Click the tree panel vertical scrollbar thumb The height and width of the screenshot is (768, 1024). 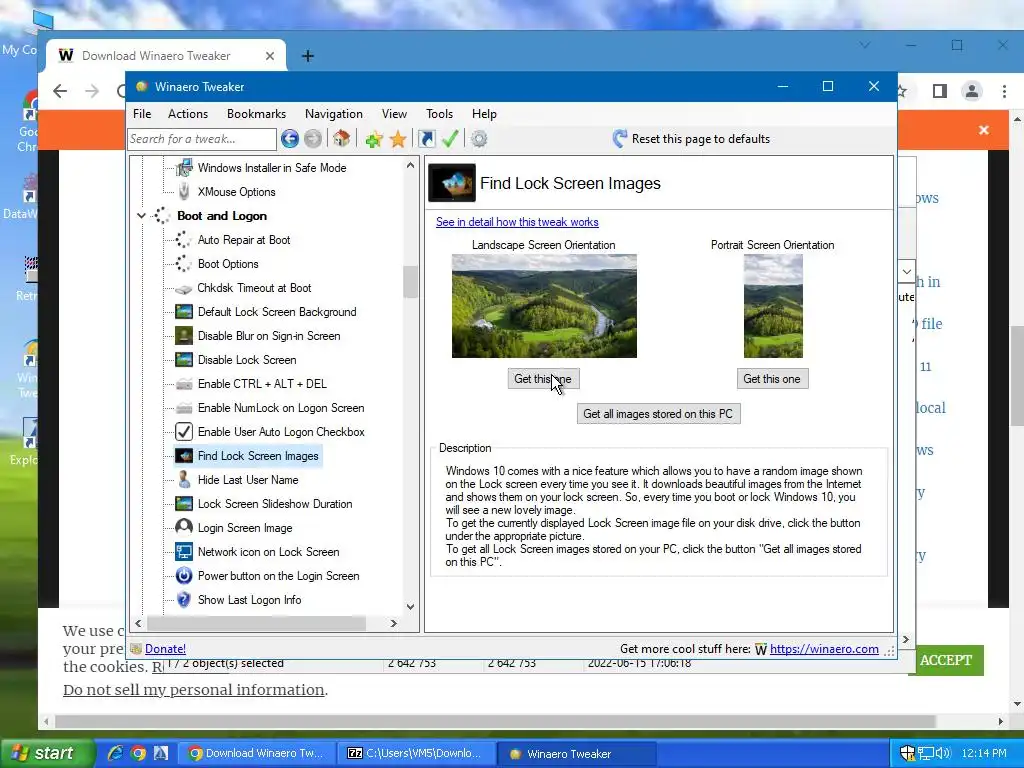click(410, 281)
